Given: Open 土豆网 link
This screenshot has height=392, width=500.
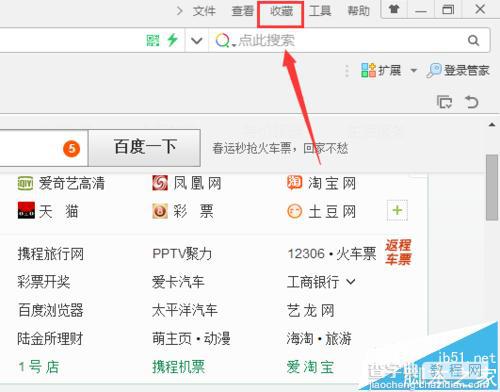Looking at the screenshot, I should coord(332,212).
